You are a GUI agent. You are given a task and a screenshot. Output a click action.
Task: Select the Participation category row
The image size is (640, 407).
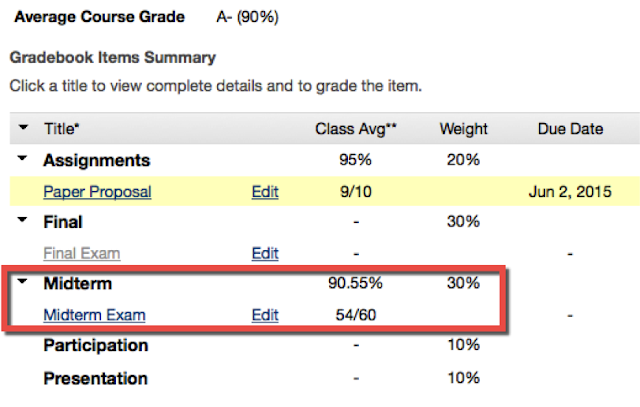pos(95,346)
